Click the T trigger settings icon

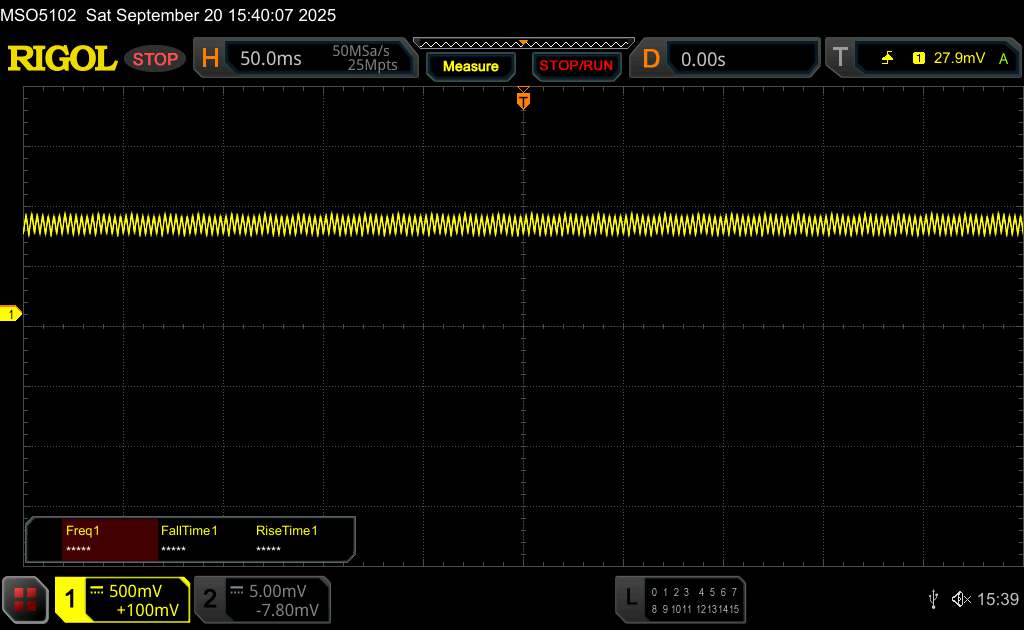[840, 59]
